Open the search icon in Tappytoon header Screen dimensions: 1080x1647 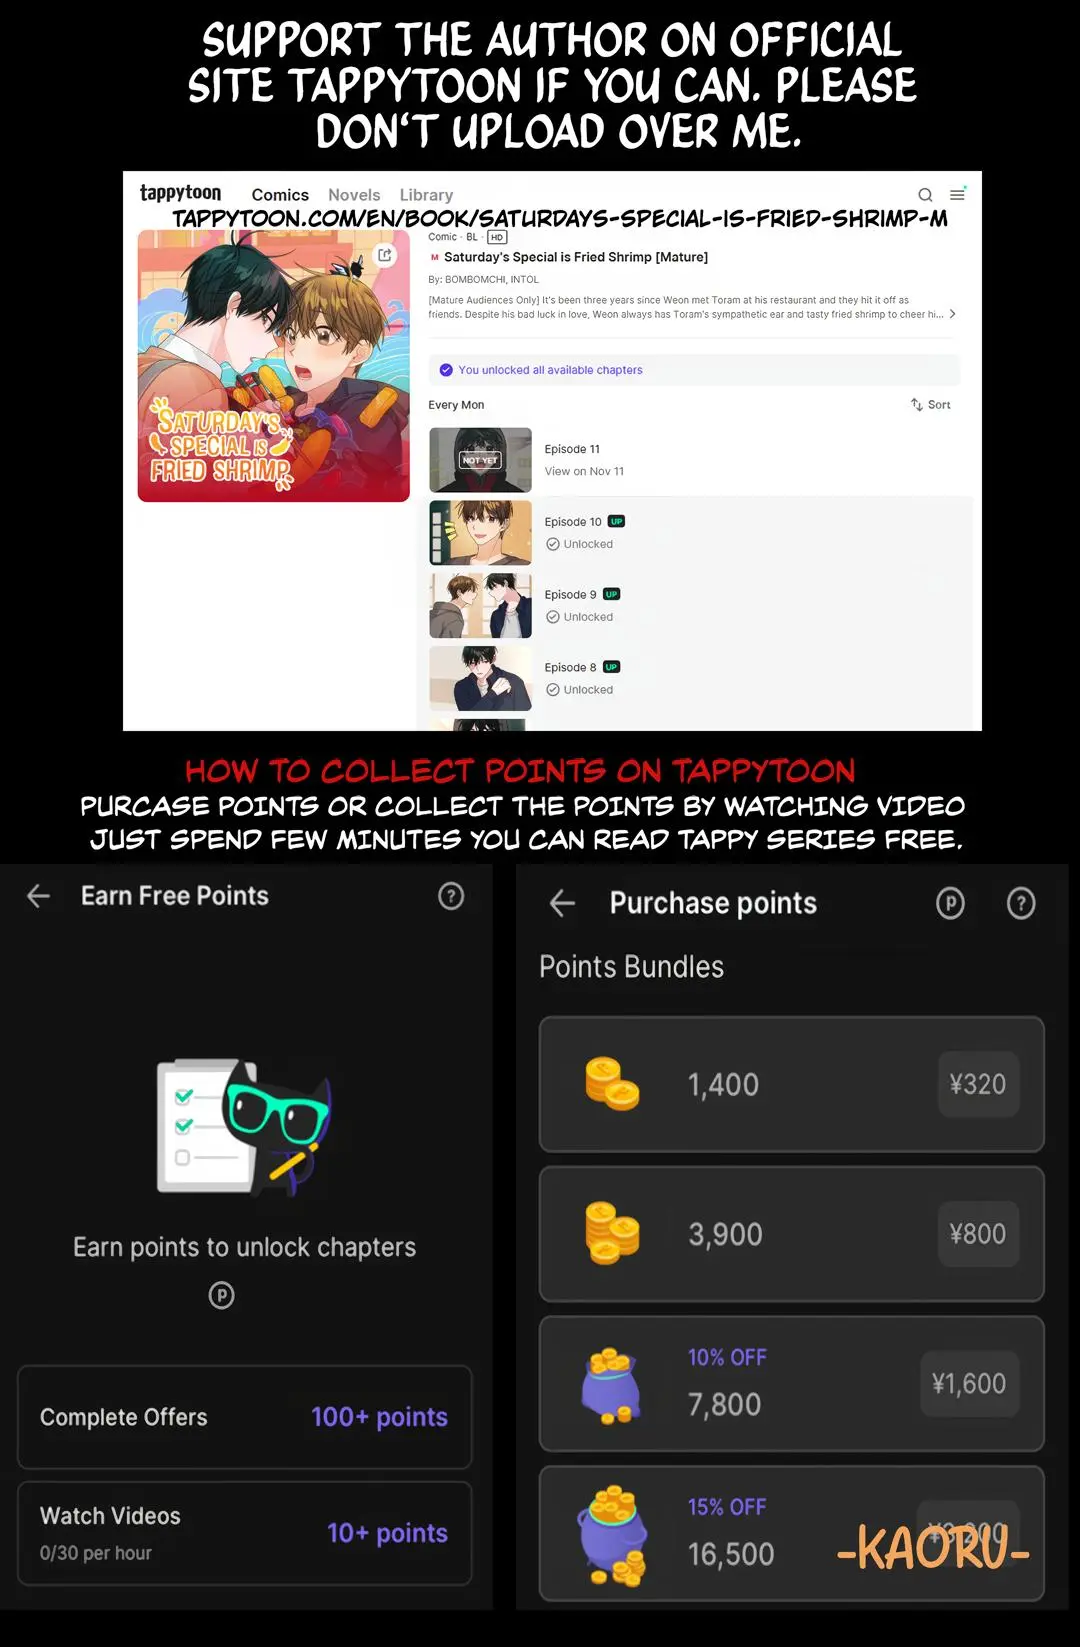[925, 195]
